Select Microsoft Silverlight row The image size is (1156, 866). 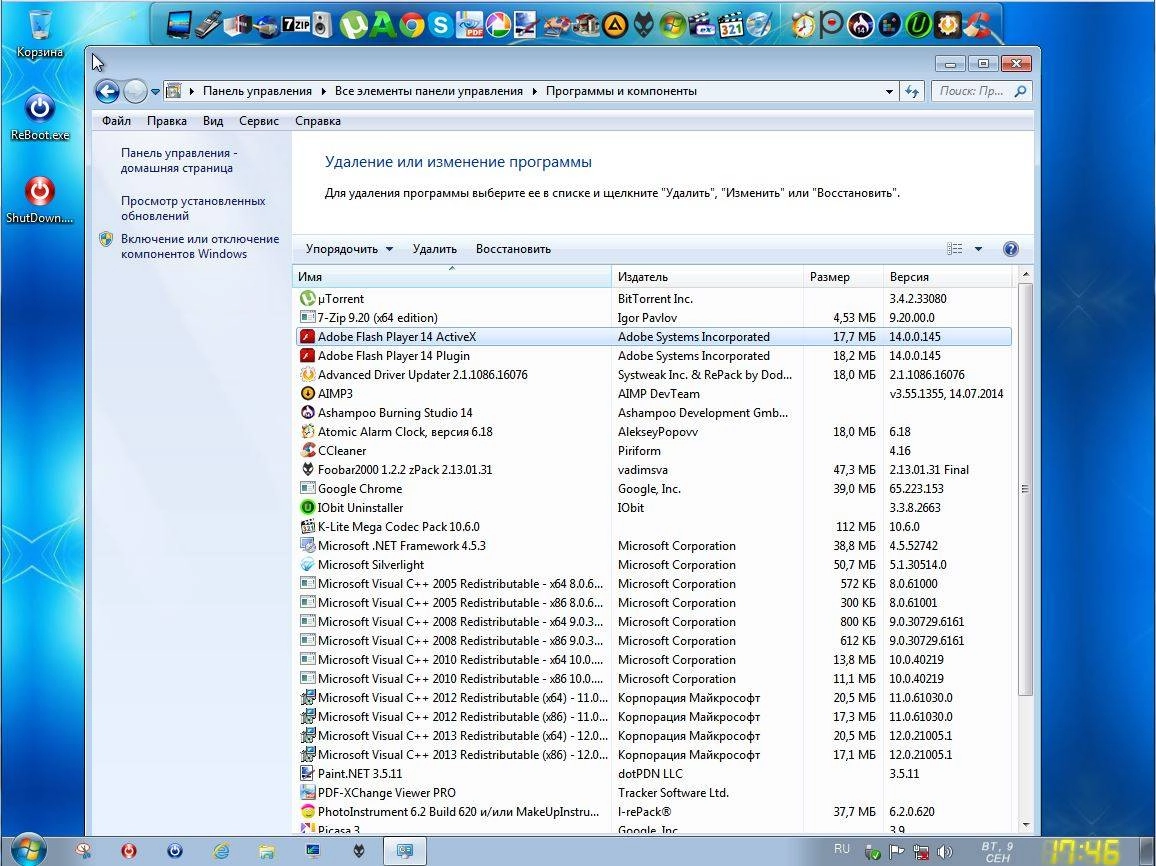coord(652,565)
